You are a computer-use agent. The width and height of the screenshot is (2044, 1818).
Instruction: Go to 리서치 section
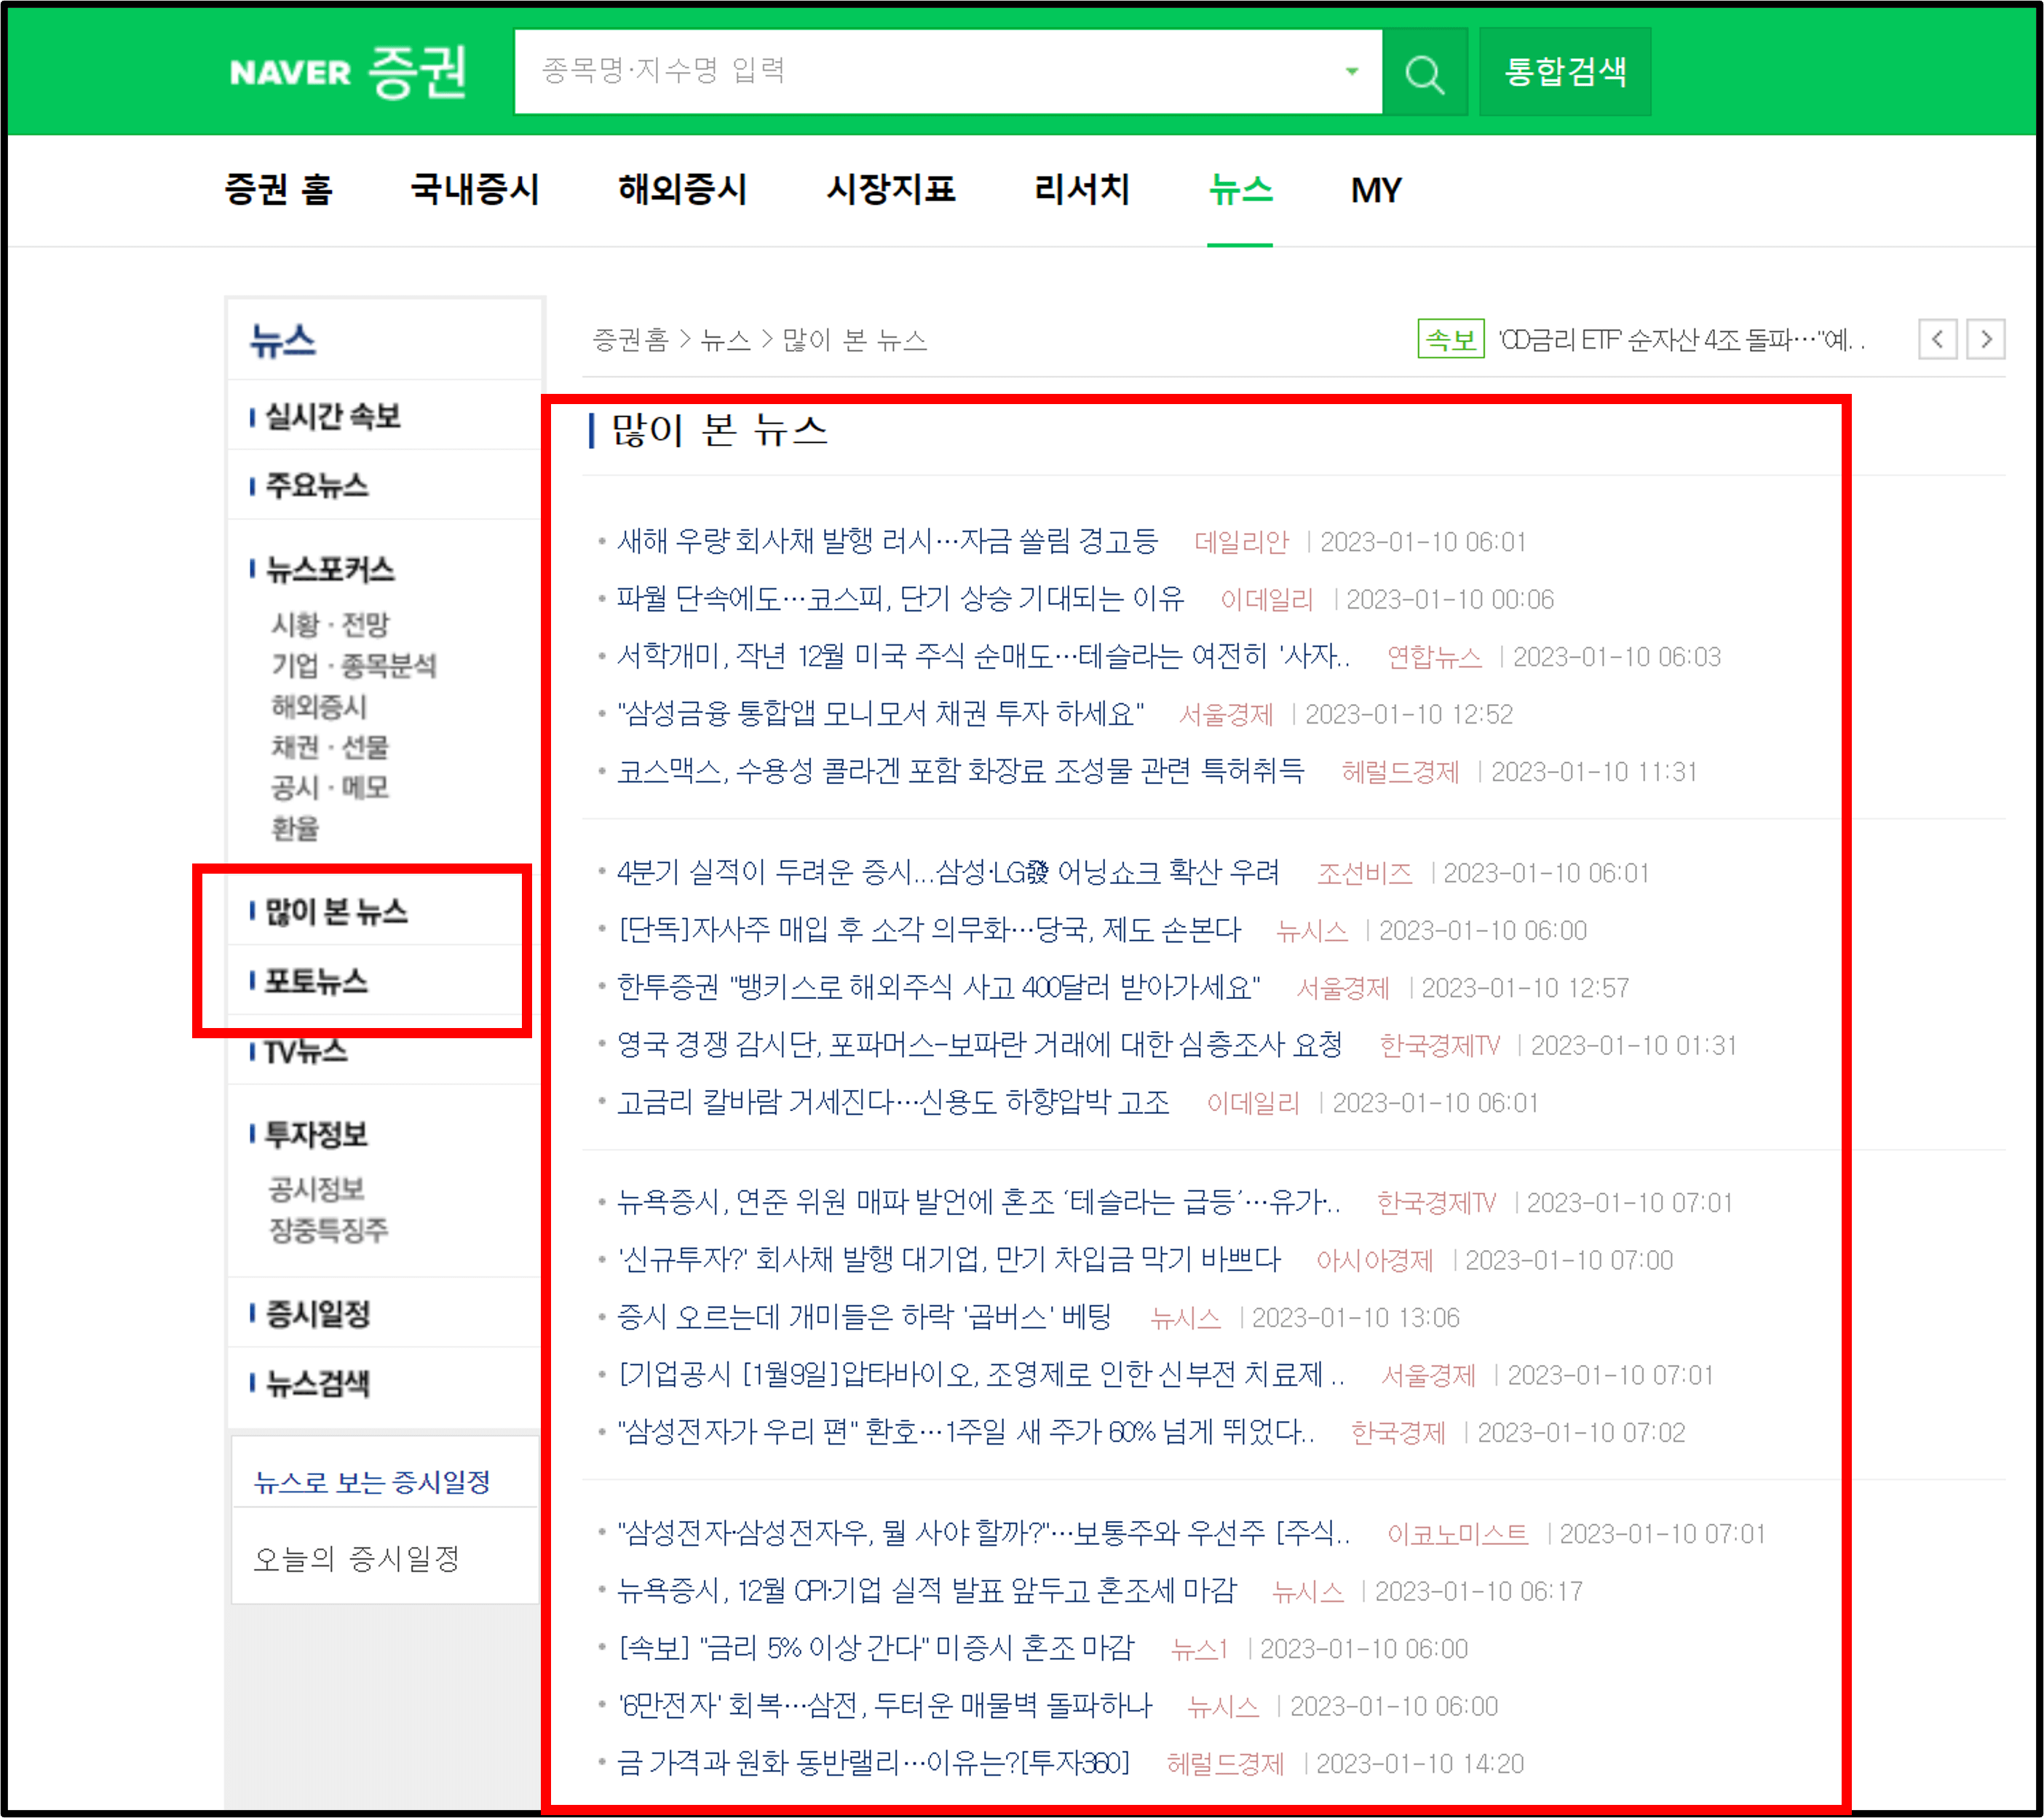[x=1082, y=190]
